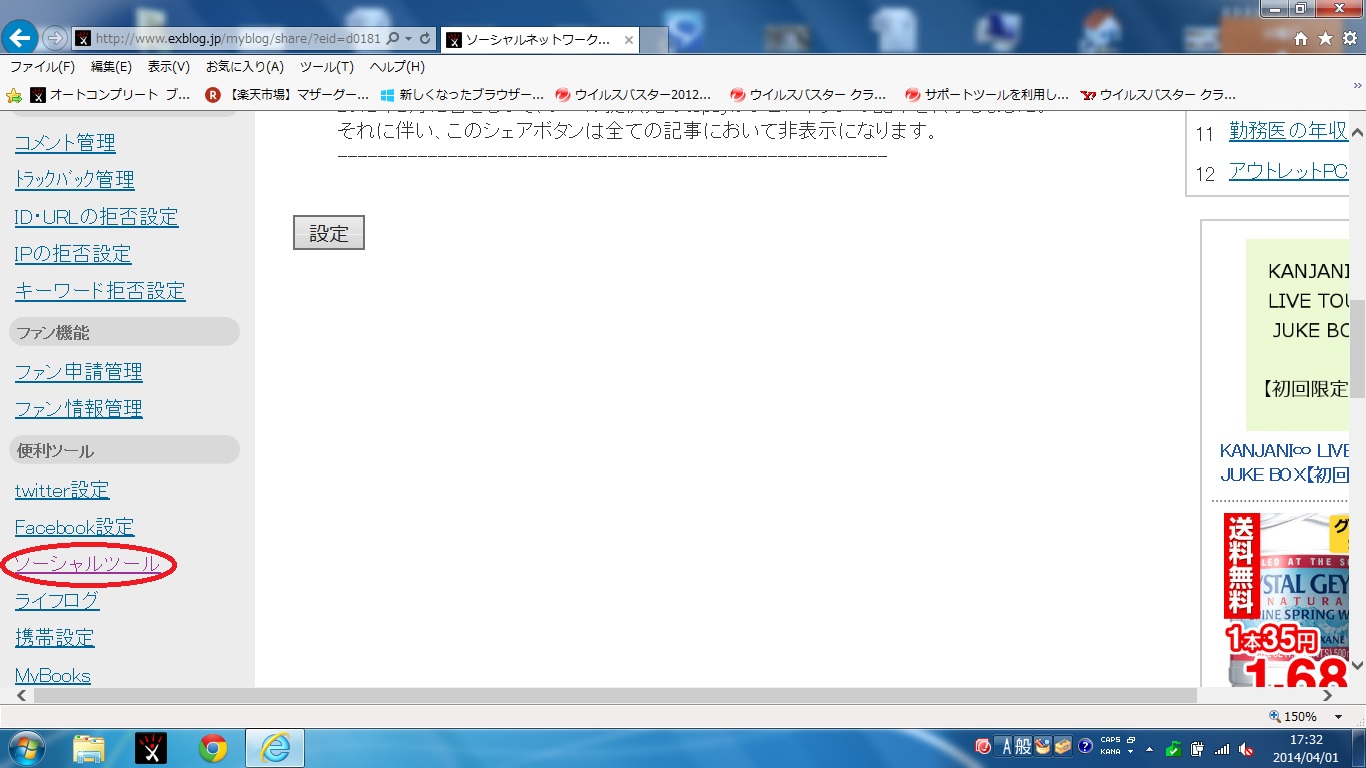Click the IME help question mark icon
Image resolution: width=1366 pixels, height=768 pixels.
click(1085, 747)
